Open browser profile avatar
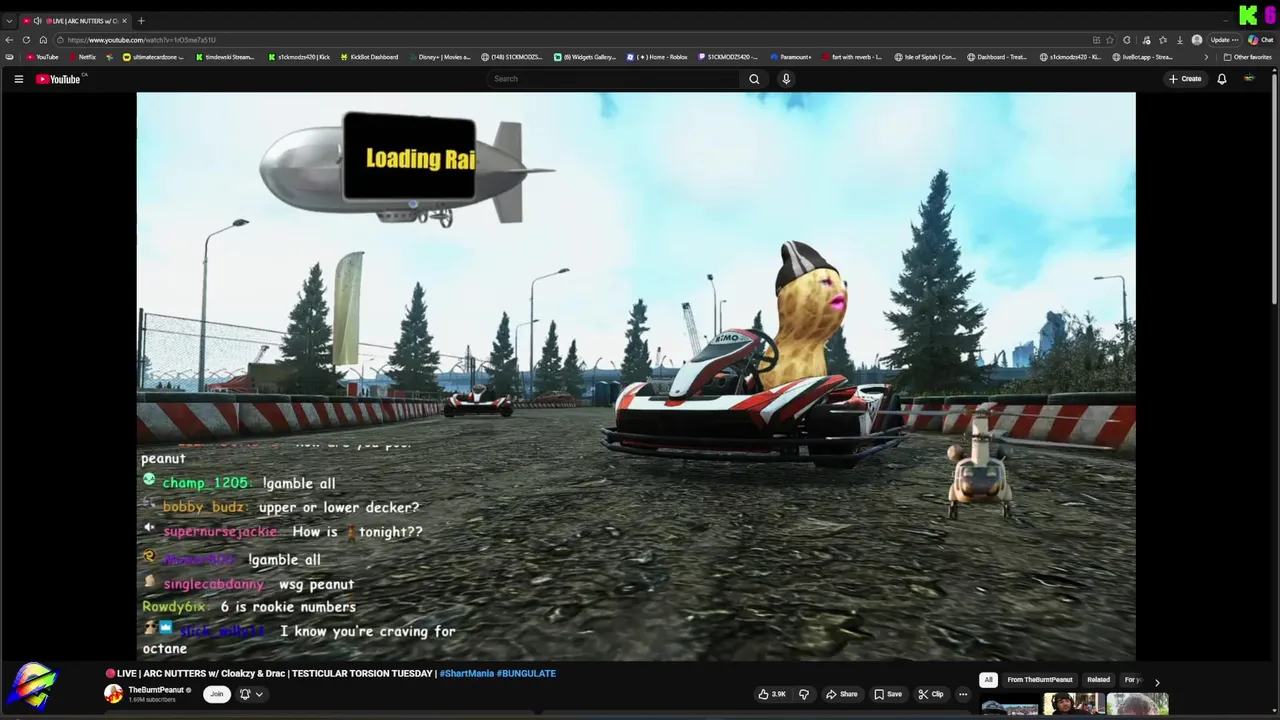Viewport: 1280px width, 720px height. tap(1197, 40)
